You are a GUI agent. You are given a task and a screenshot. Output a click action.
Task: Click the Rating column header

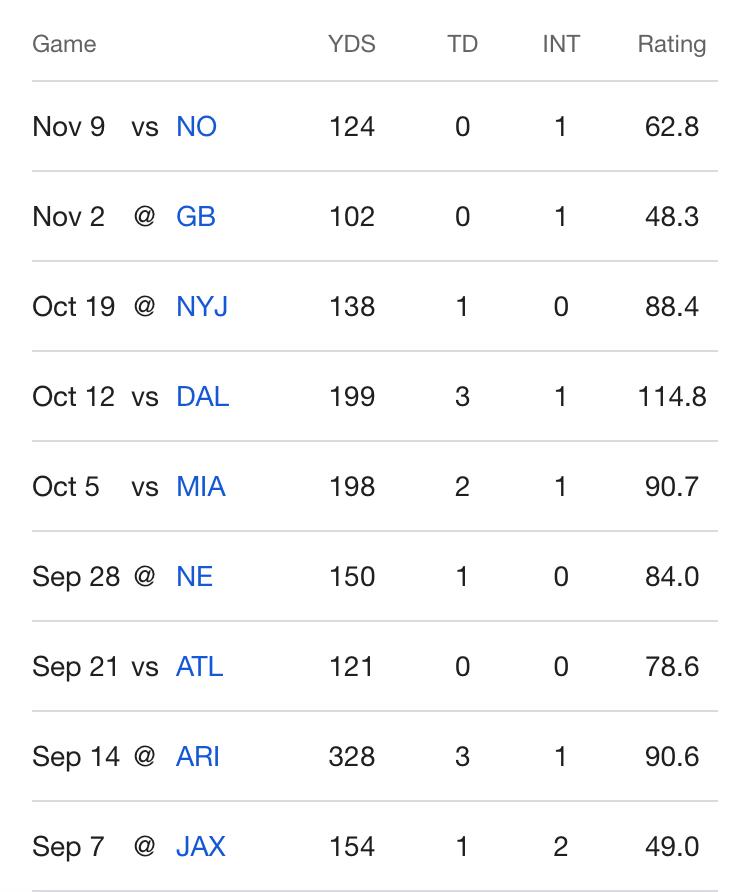(672, 44)
